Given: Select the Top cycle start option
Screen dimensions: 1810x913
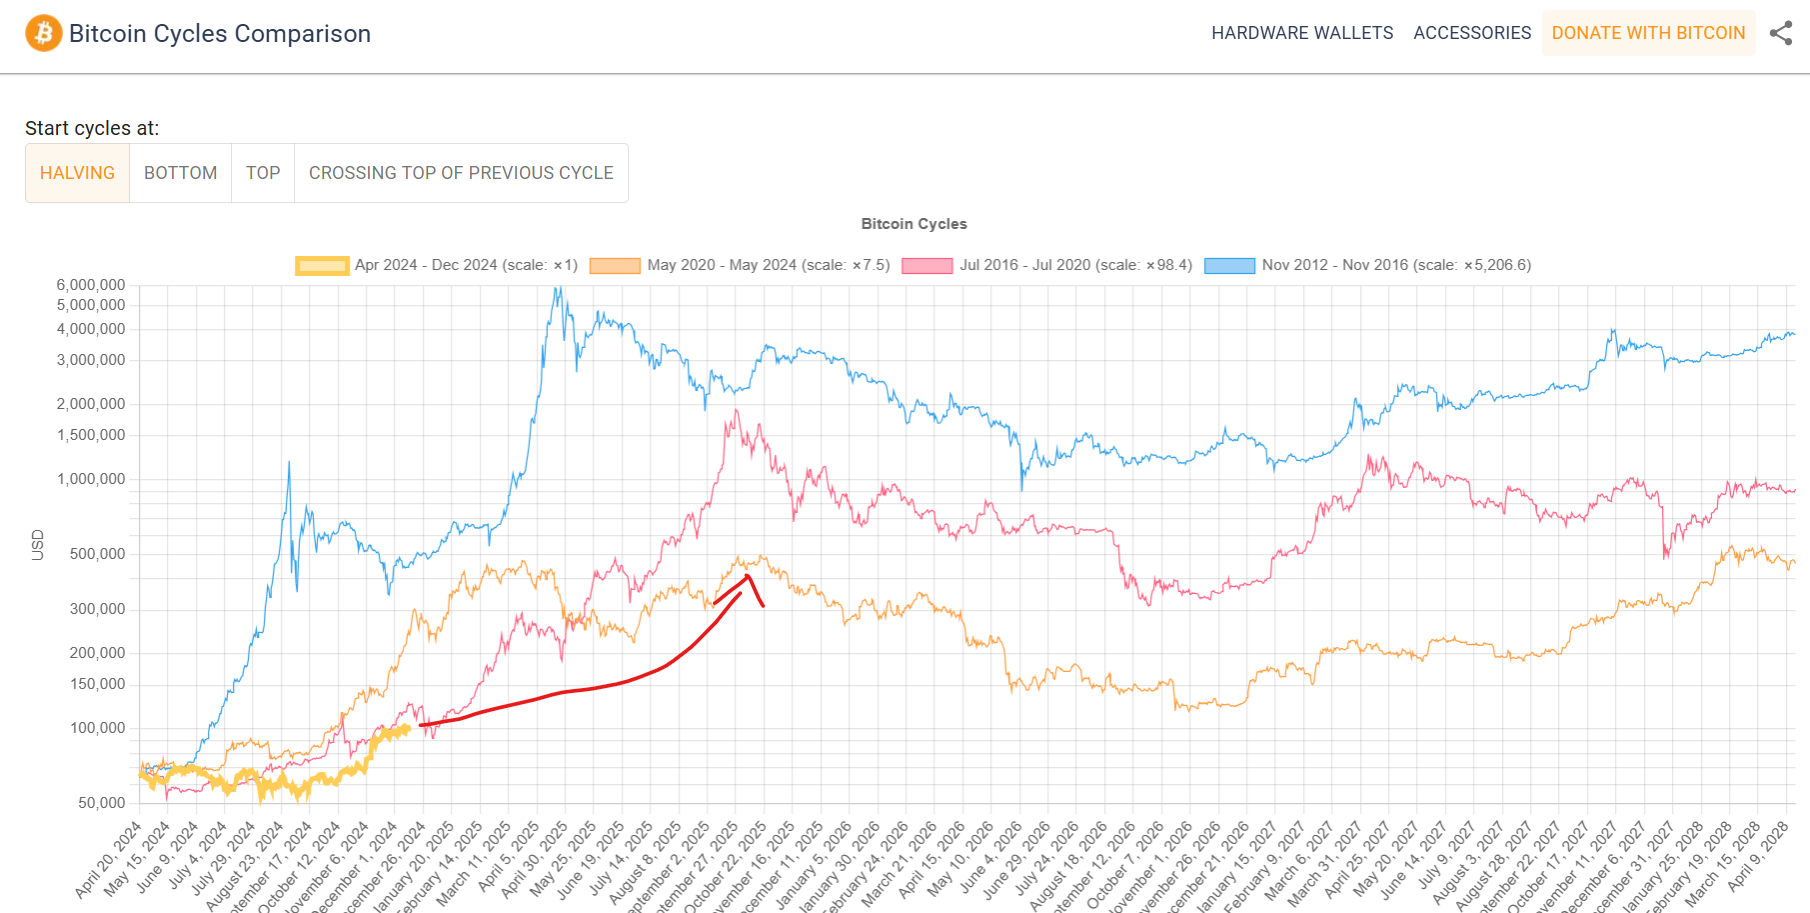Looking at the screenshot, I should [x=263, y=173].
